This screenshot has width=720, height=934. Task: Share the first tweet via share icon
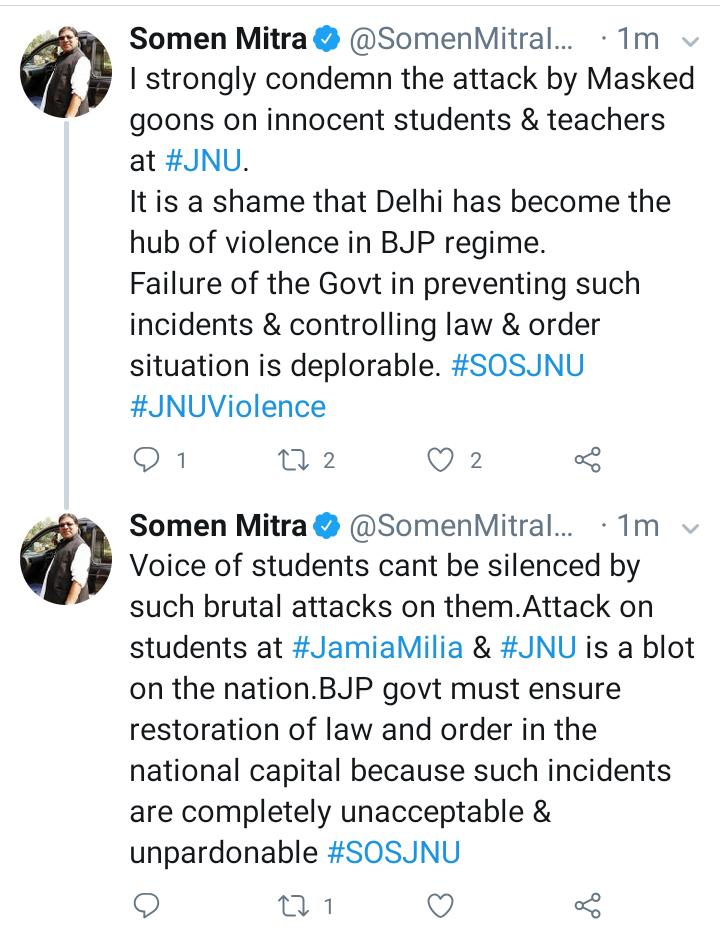pyautogui.click(x=587, y=460)
